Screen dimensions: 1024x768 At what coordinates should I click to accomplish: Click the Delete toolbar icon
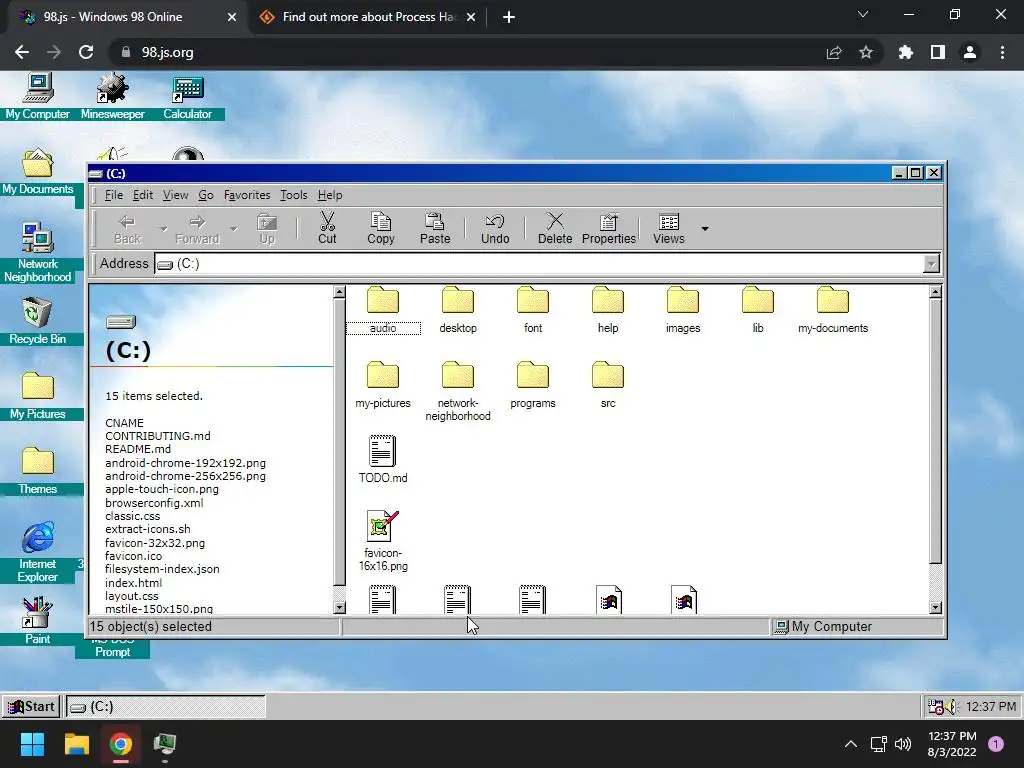coord(554,228)
